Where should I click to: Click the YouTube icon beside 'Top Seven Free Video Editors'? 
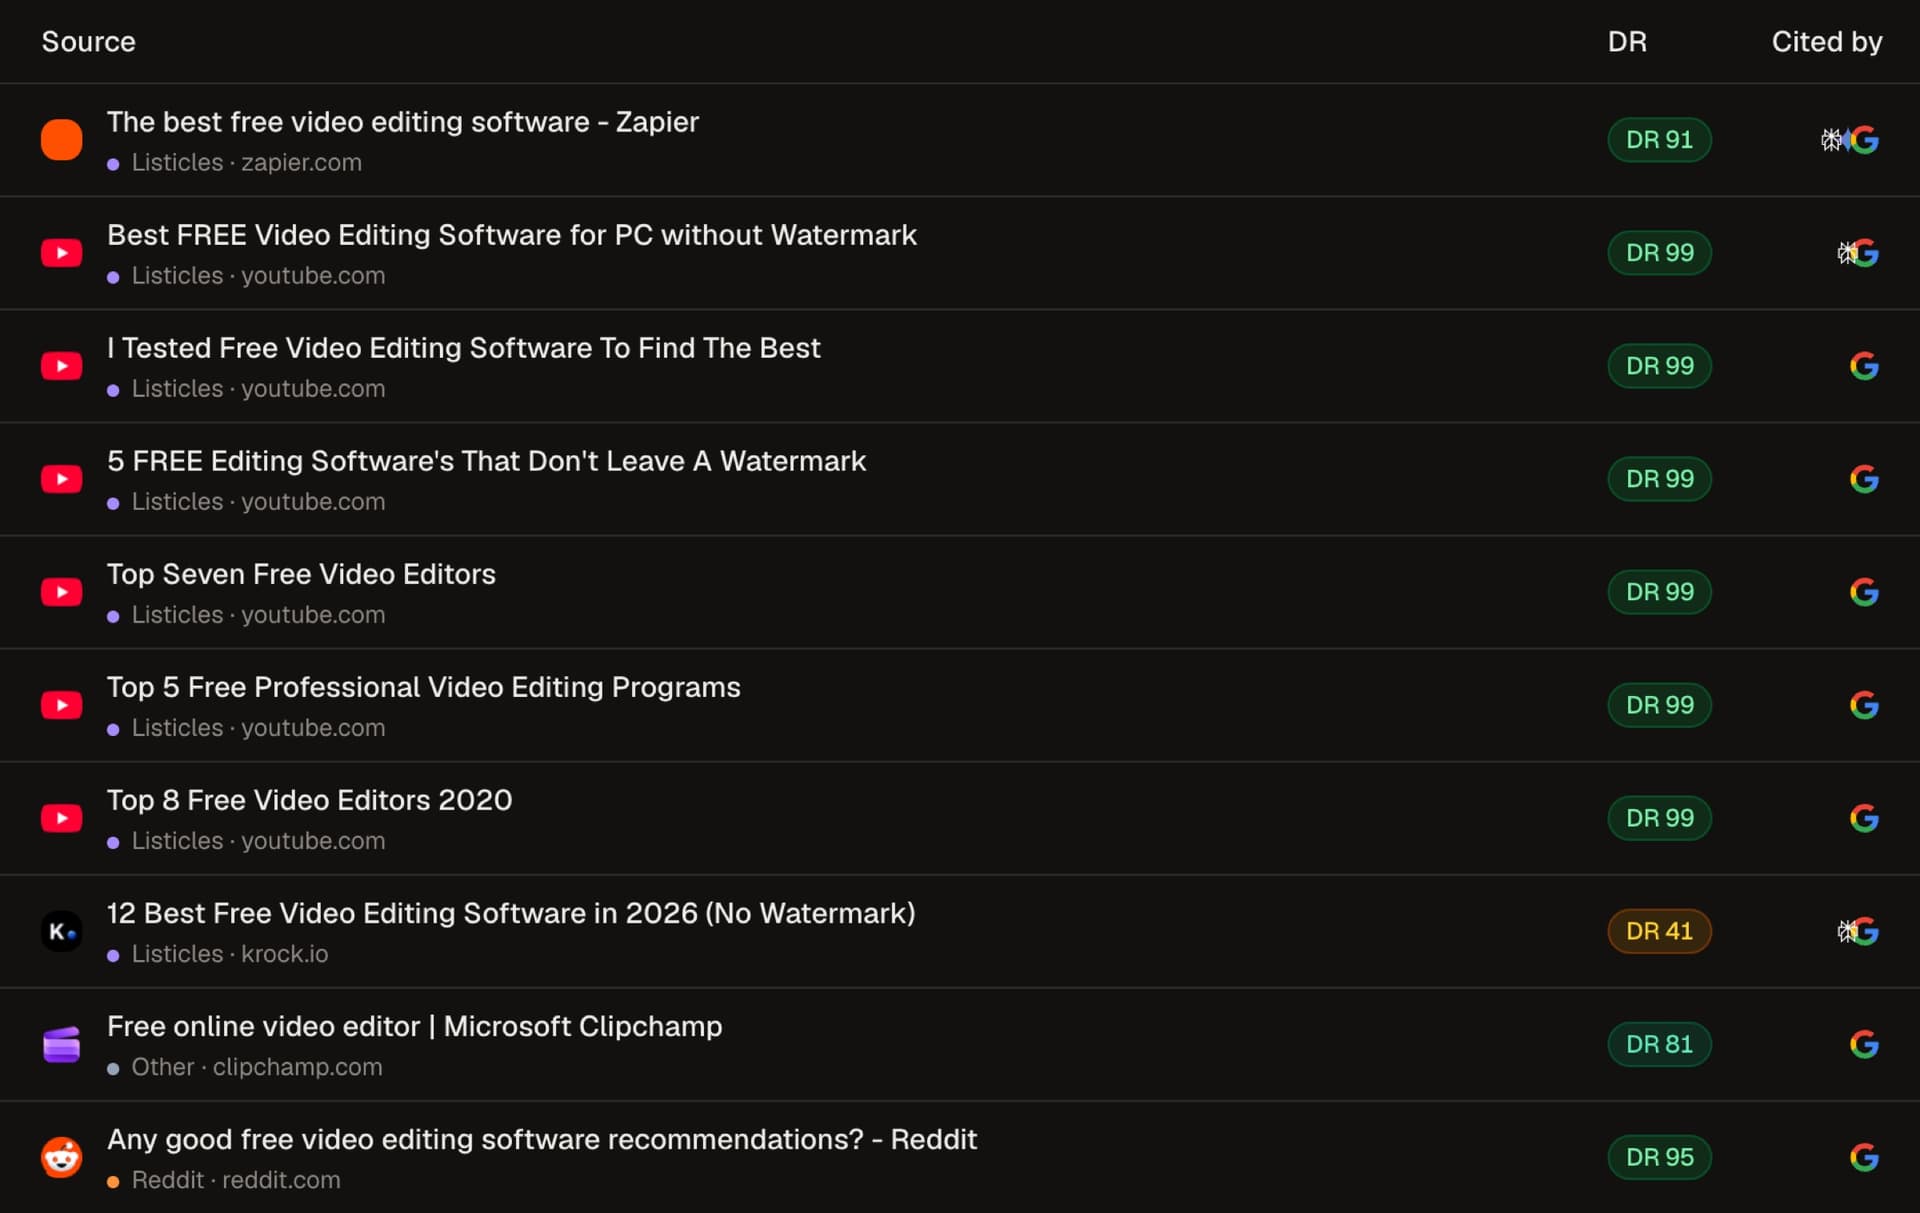point(61,592)
